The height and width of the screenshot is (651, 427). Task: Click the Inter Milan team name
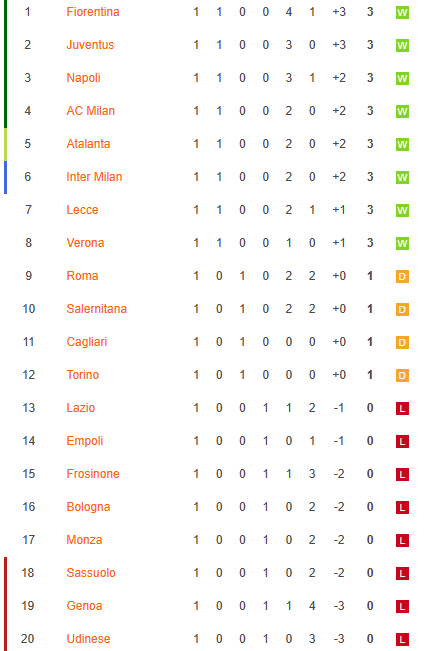[94, 177]
